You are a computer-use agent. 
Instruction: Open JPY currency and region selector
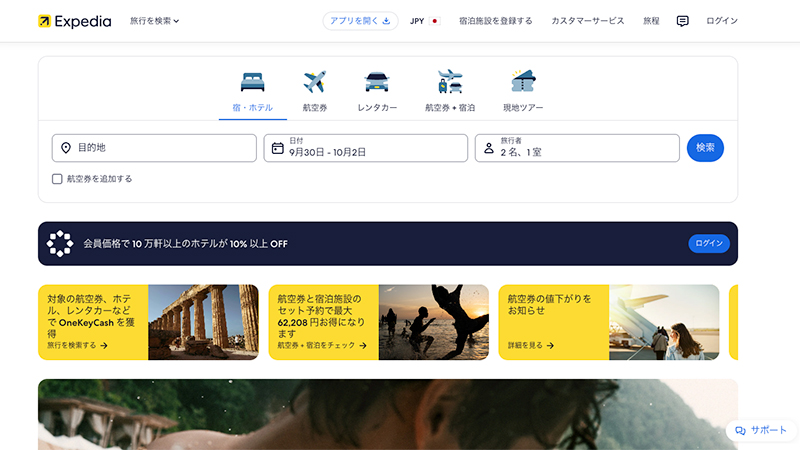tap(425, 21)
